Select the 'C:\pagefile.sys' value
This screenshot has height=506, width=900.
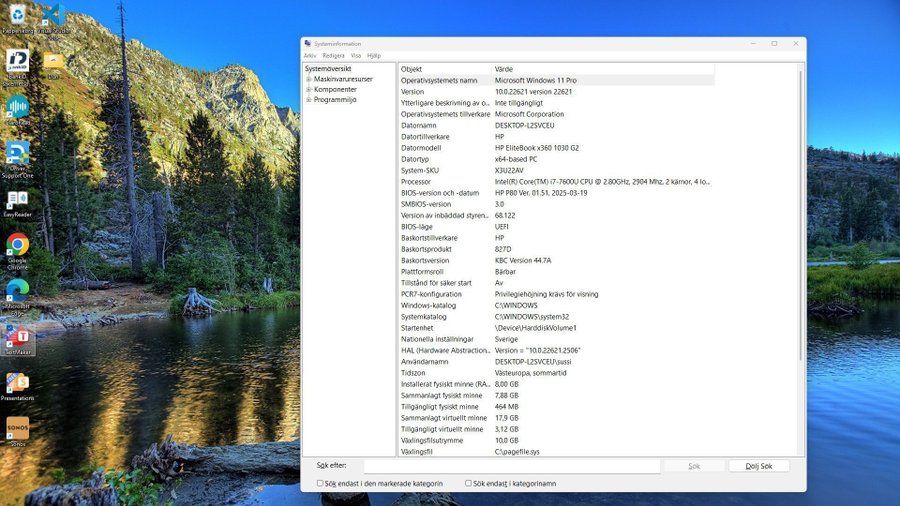[517, 452]
